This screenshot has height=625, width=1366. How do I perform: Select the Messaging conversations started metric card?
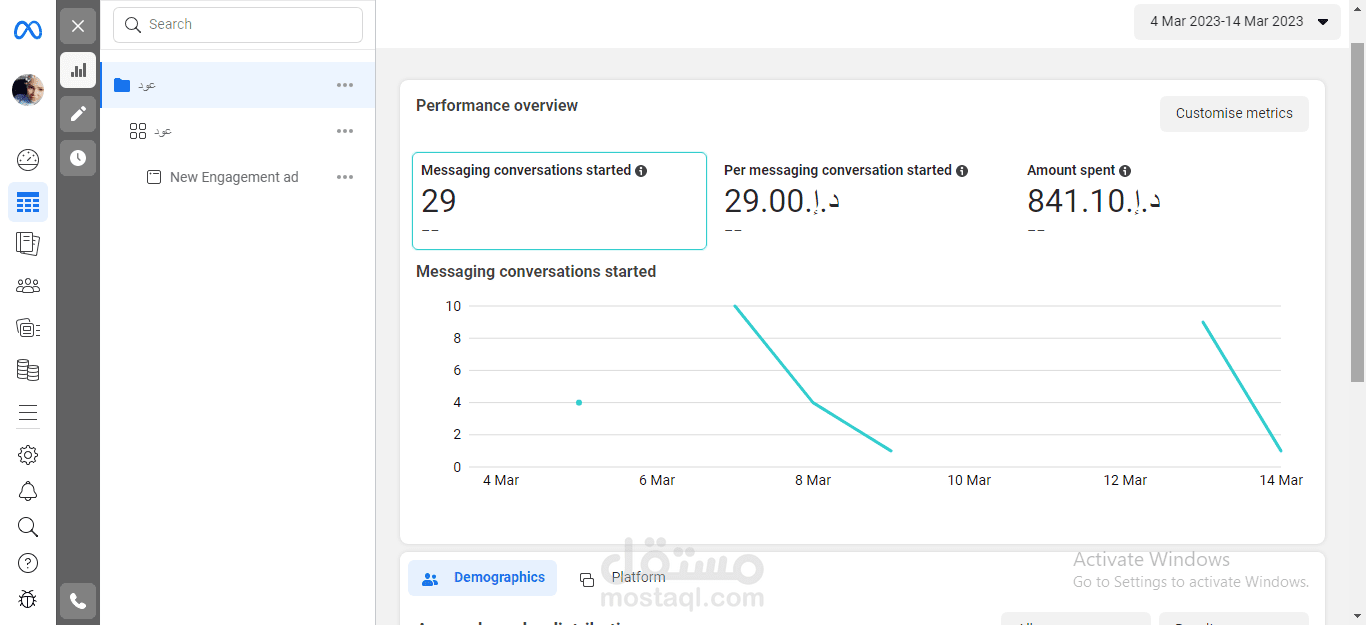(x=559, y=201)
